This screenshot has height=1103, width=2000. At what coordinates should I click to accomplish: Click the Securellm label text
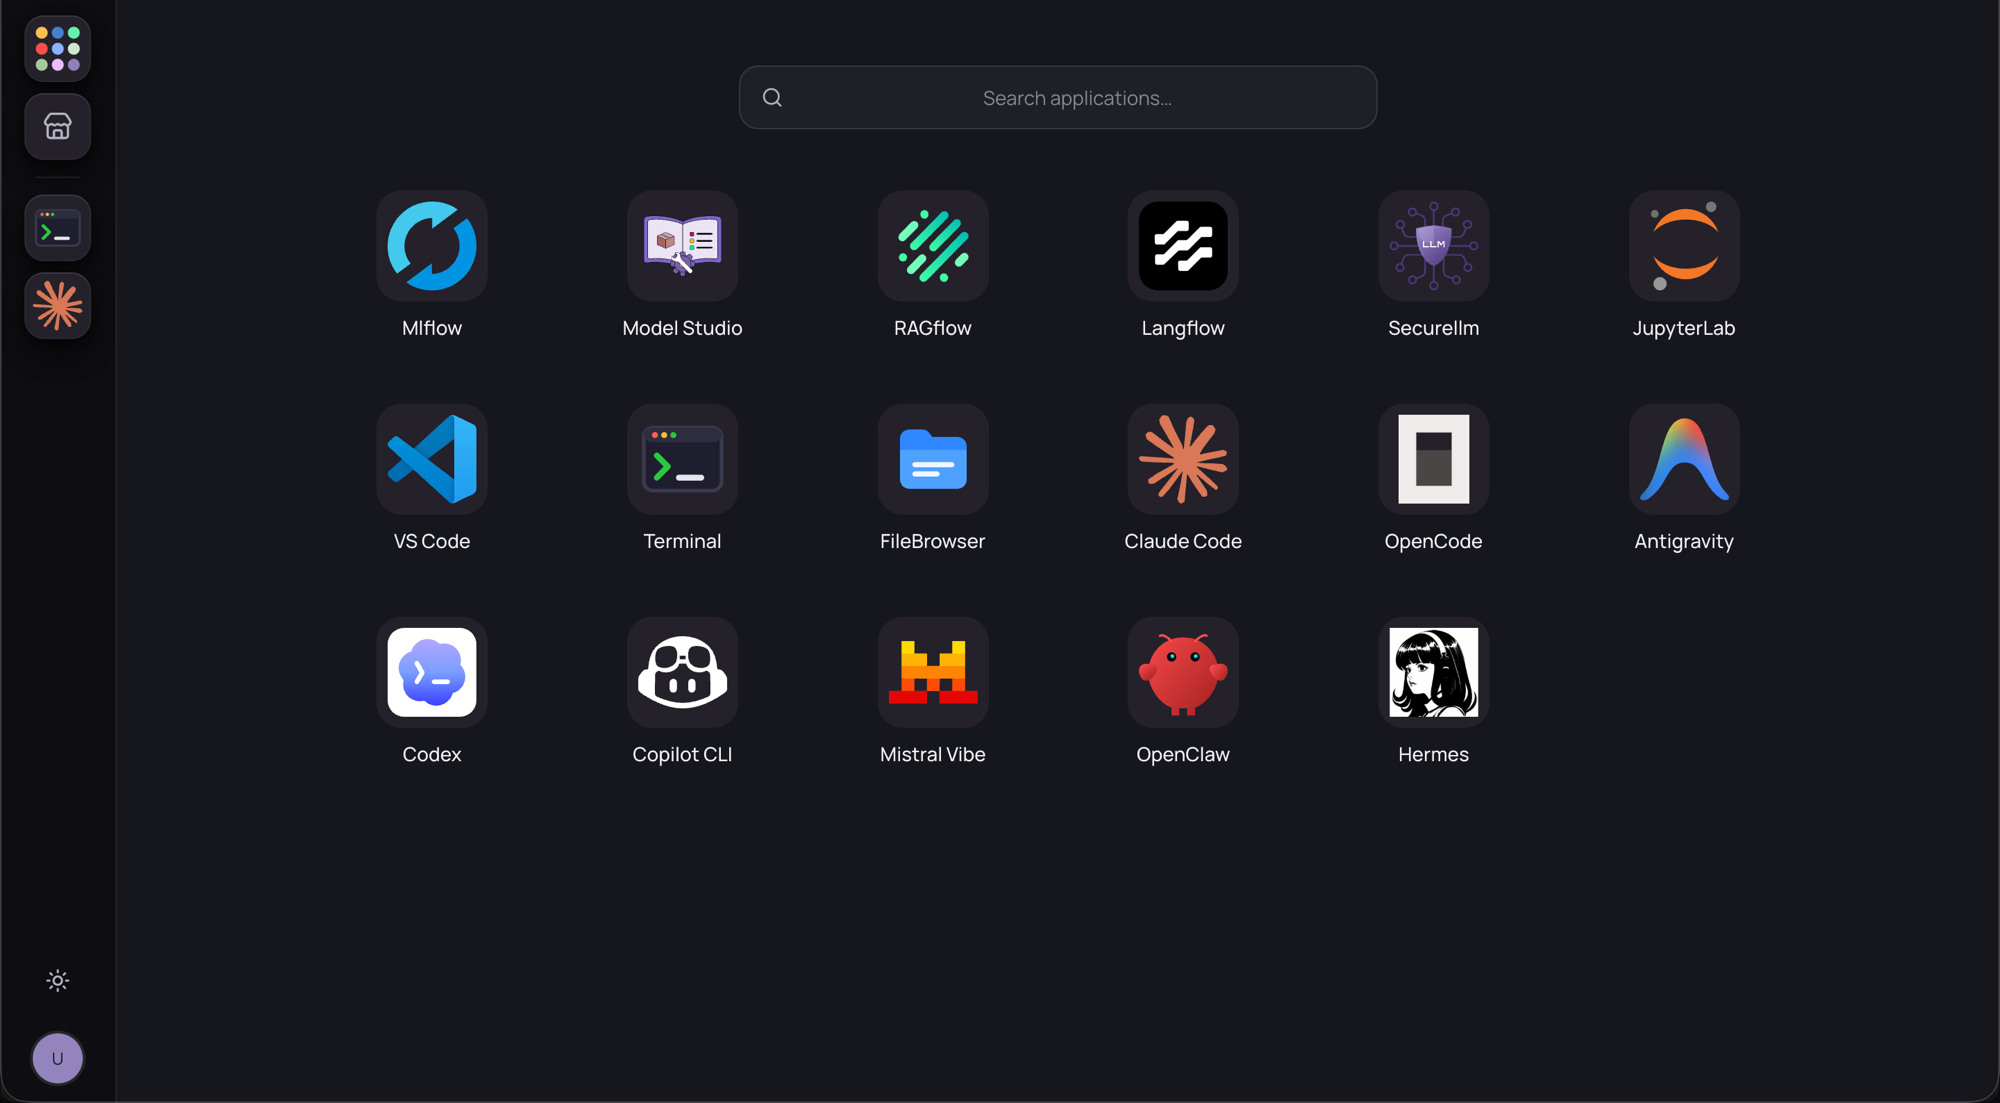(x=1433, y=328)
